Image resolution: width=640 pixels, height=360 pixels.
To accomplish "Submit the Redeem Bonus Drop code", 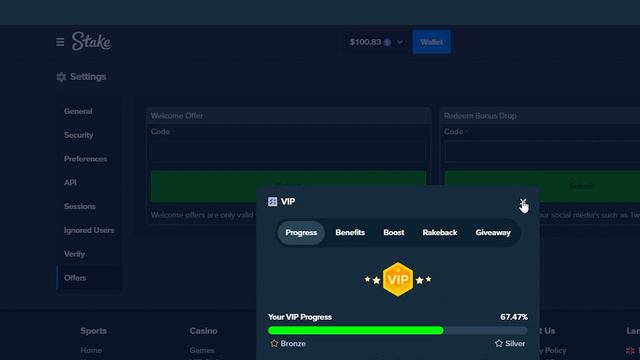I will click(542, 186).
